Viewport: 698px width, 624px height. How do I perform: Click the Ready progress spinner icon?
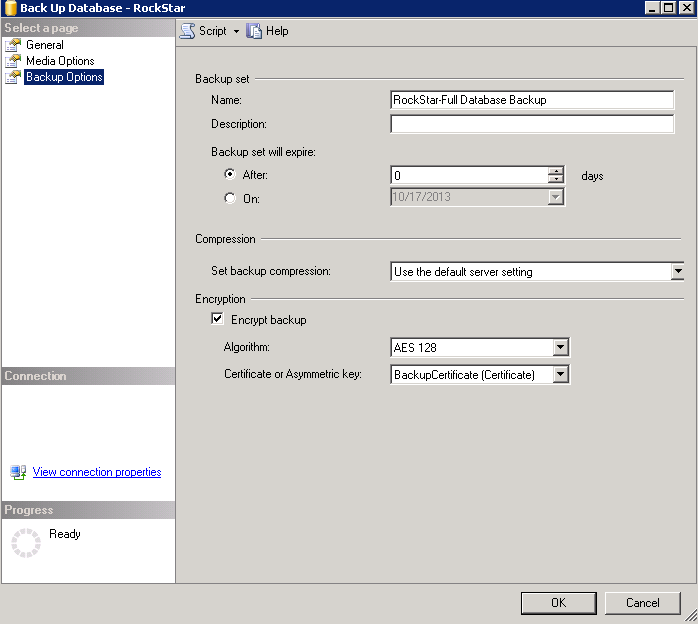pos(25,542)
